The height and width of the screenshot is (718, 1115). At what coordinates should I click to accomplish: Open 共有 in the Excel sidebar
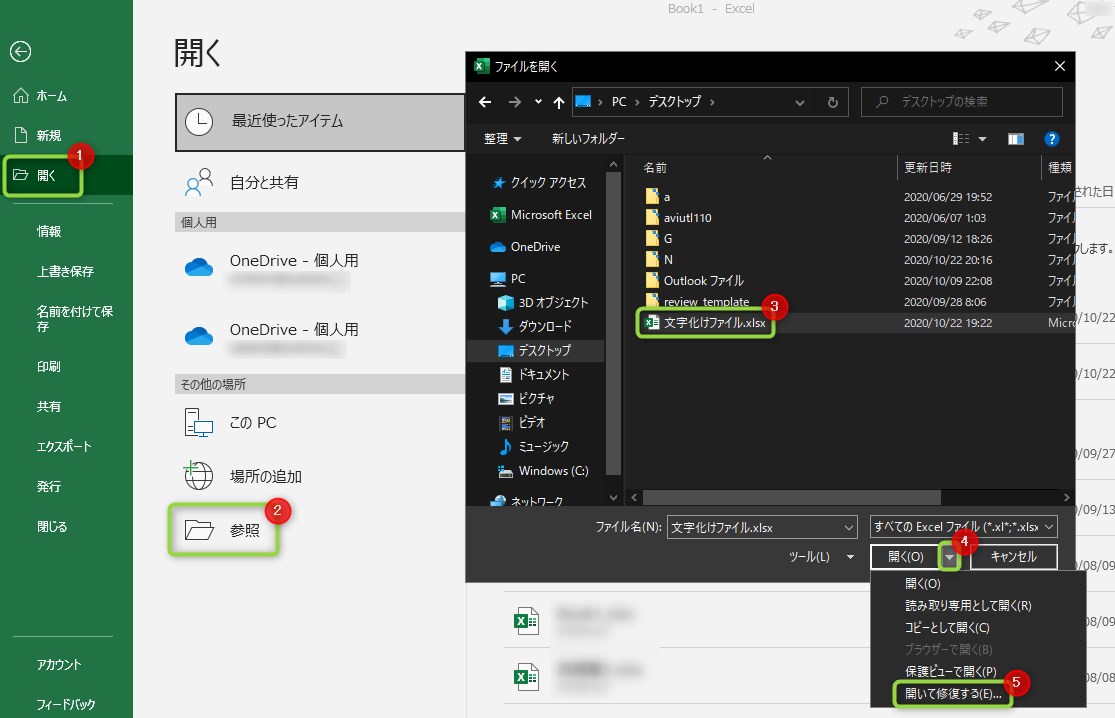[x=49, y=406]
